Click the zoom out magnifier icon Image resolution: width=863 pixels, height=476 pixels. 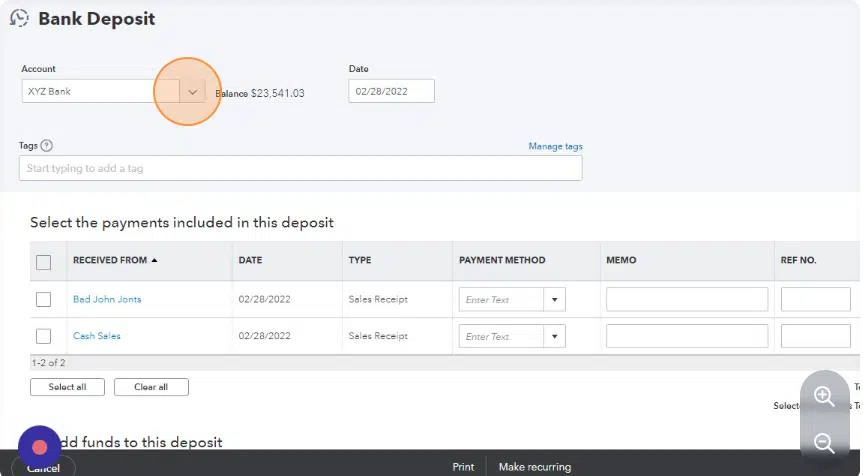tap(824, 443)
